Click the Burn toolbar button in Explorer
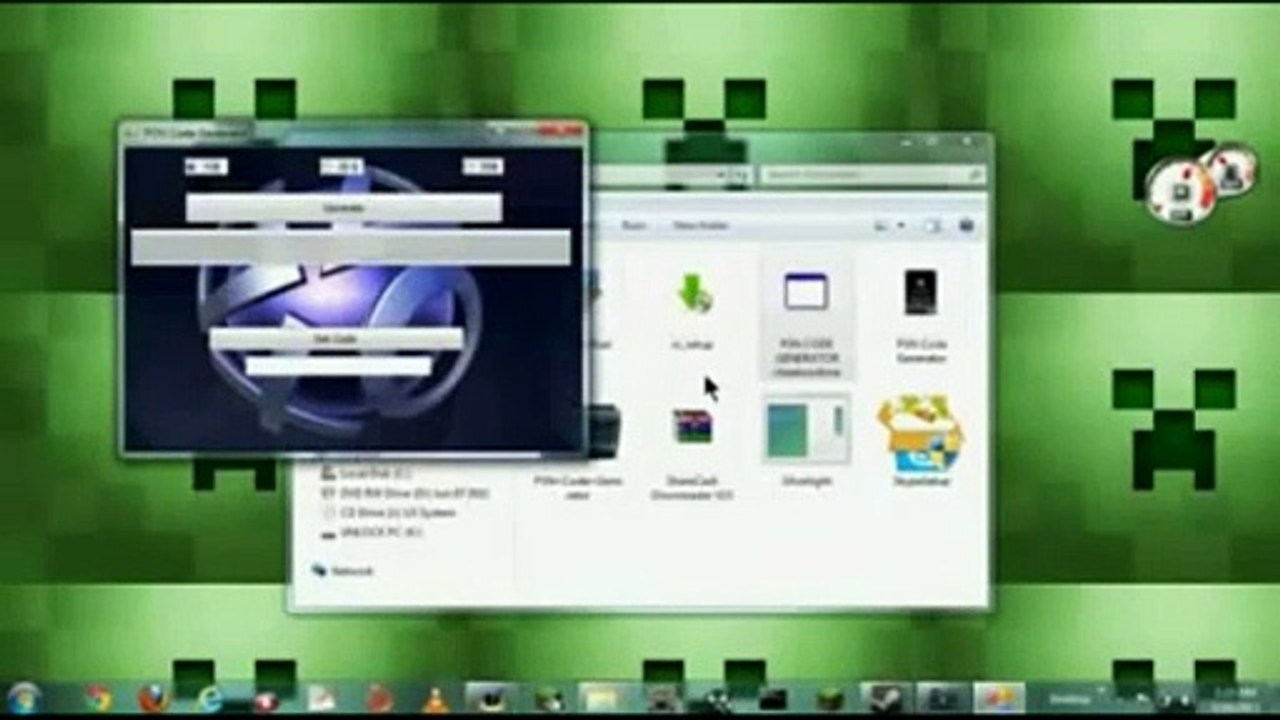Viewport: 1280px width, 720px height. 633,226
